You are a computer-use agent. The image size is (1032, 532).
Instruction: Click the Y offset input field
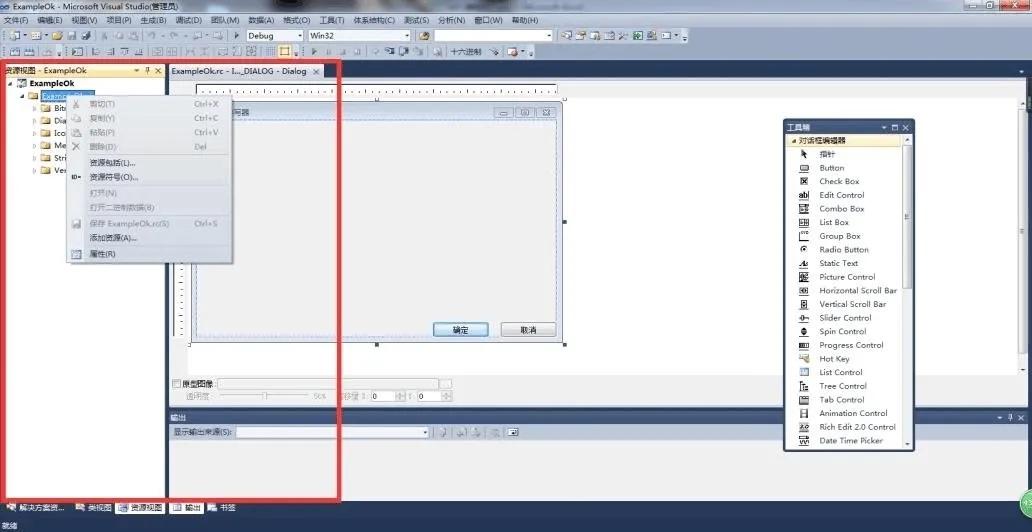[x=429, y=396]
